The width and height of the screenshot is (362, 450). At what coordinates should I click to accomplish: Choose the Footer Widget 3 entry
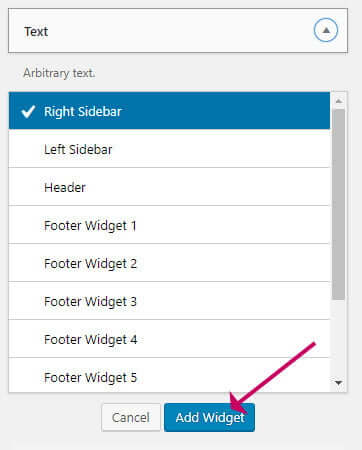tap(169, 301)
